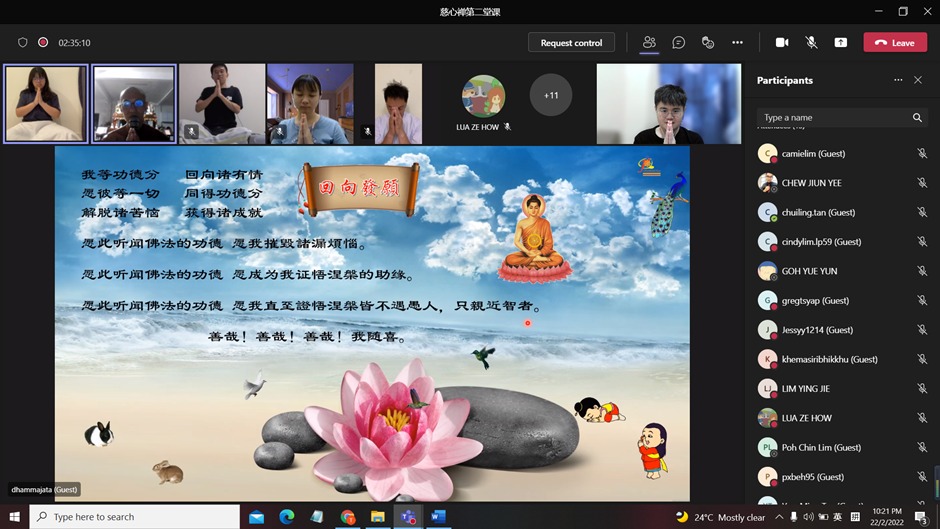
Task: Select participant LIM YING JIE
Action: click(842, 389)
